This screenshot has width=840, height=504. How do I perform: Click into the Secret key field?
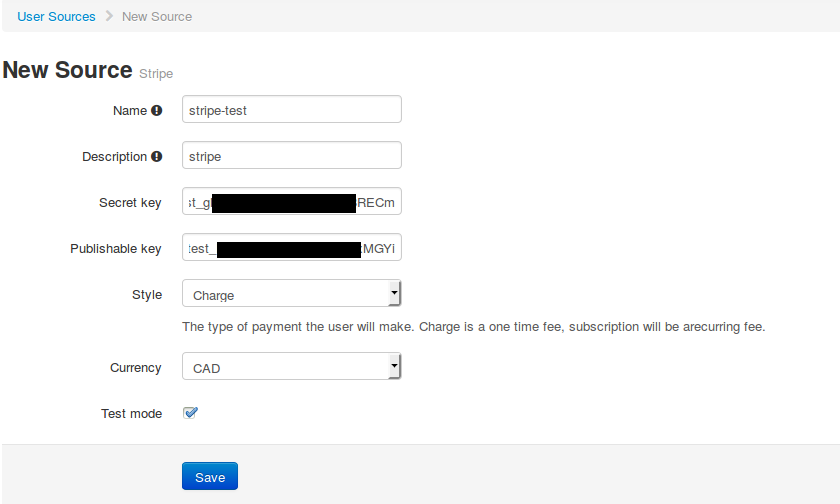tap(292, 201)
